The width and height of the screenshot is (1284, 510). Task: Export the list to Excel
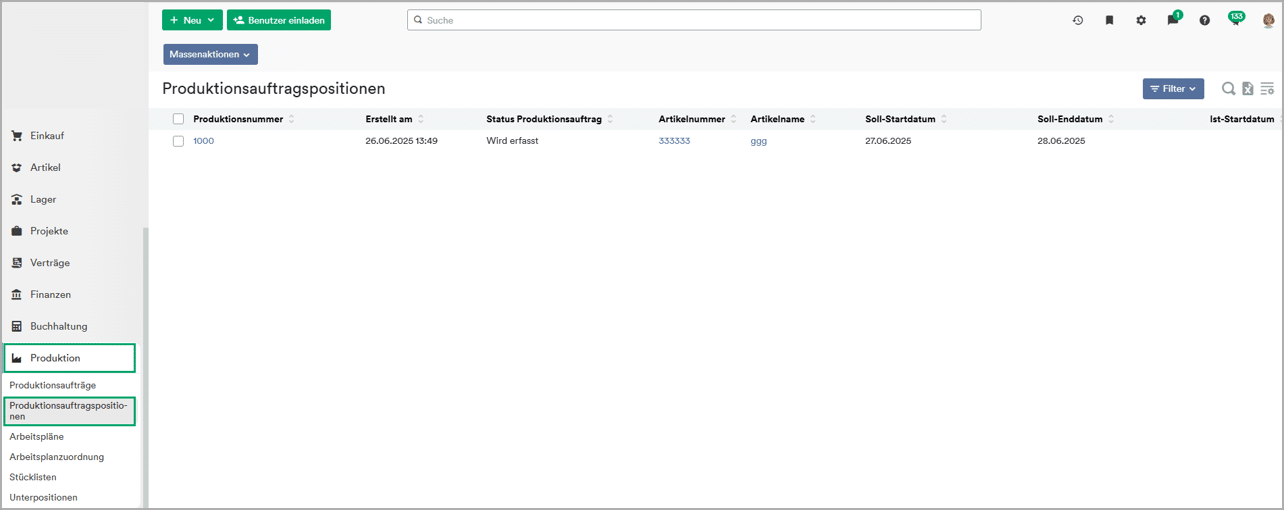[1248, 89]
